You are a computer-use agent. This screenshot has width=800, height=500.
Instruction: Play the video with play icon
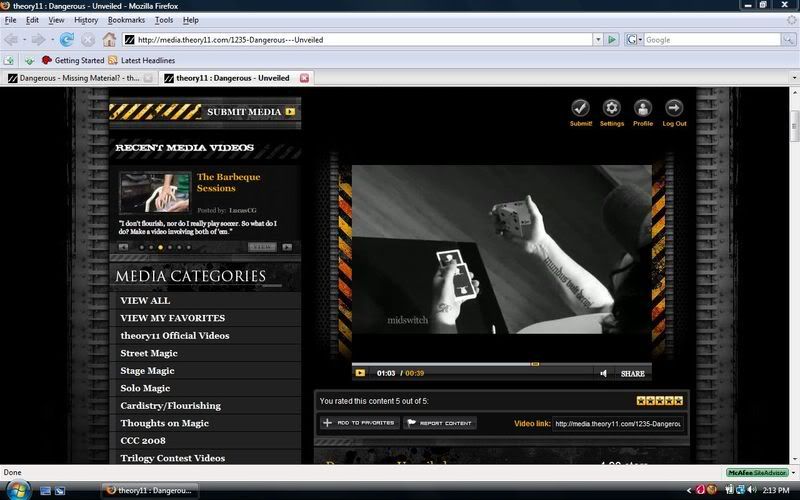(x=360, y=373)
